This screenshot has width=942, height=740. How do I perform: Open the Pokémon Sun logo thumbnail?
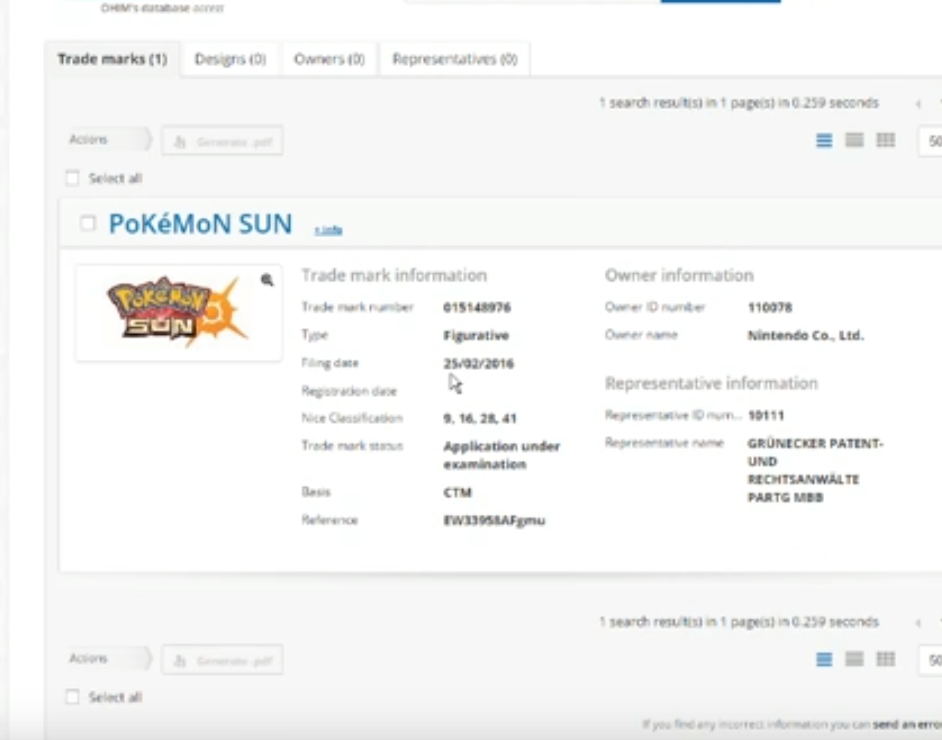coord(178,312)
